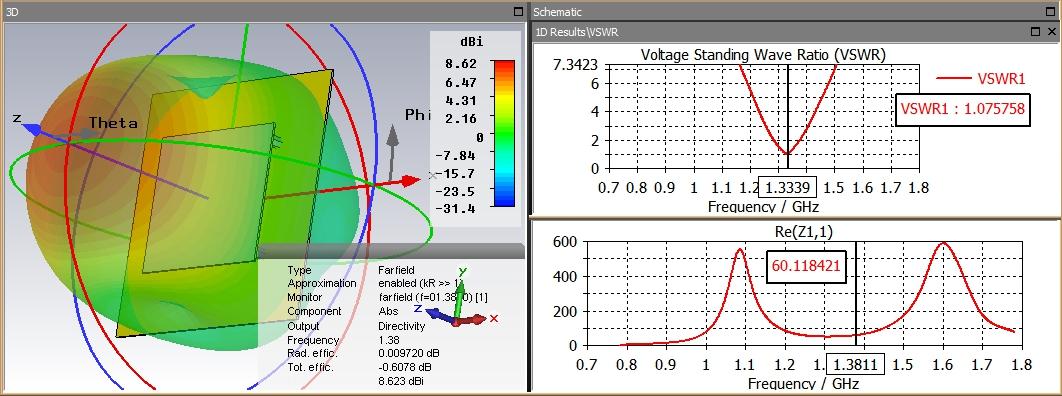Click the 'VSWR1 : 1.075758' marker readout

pyautogui.click(x=962, y=109)
